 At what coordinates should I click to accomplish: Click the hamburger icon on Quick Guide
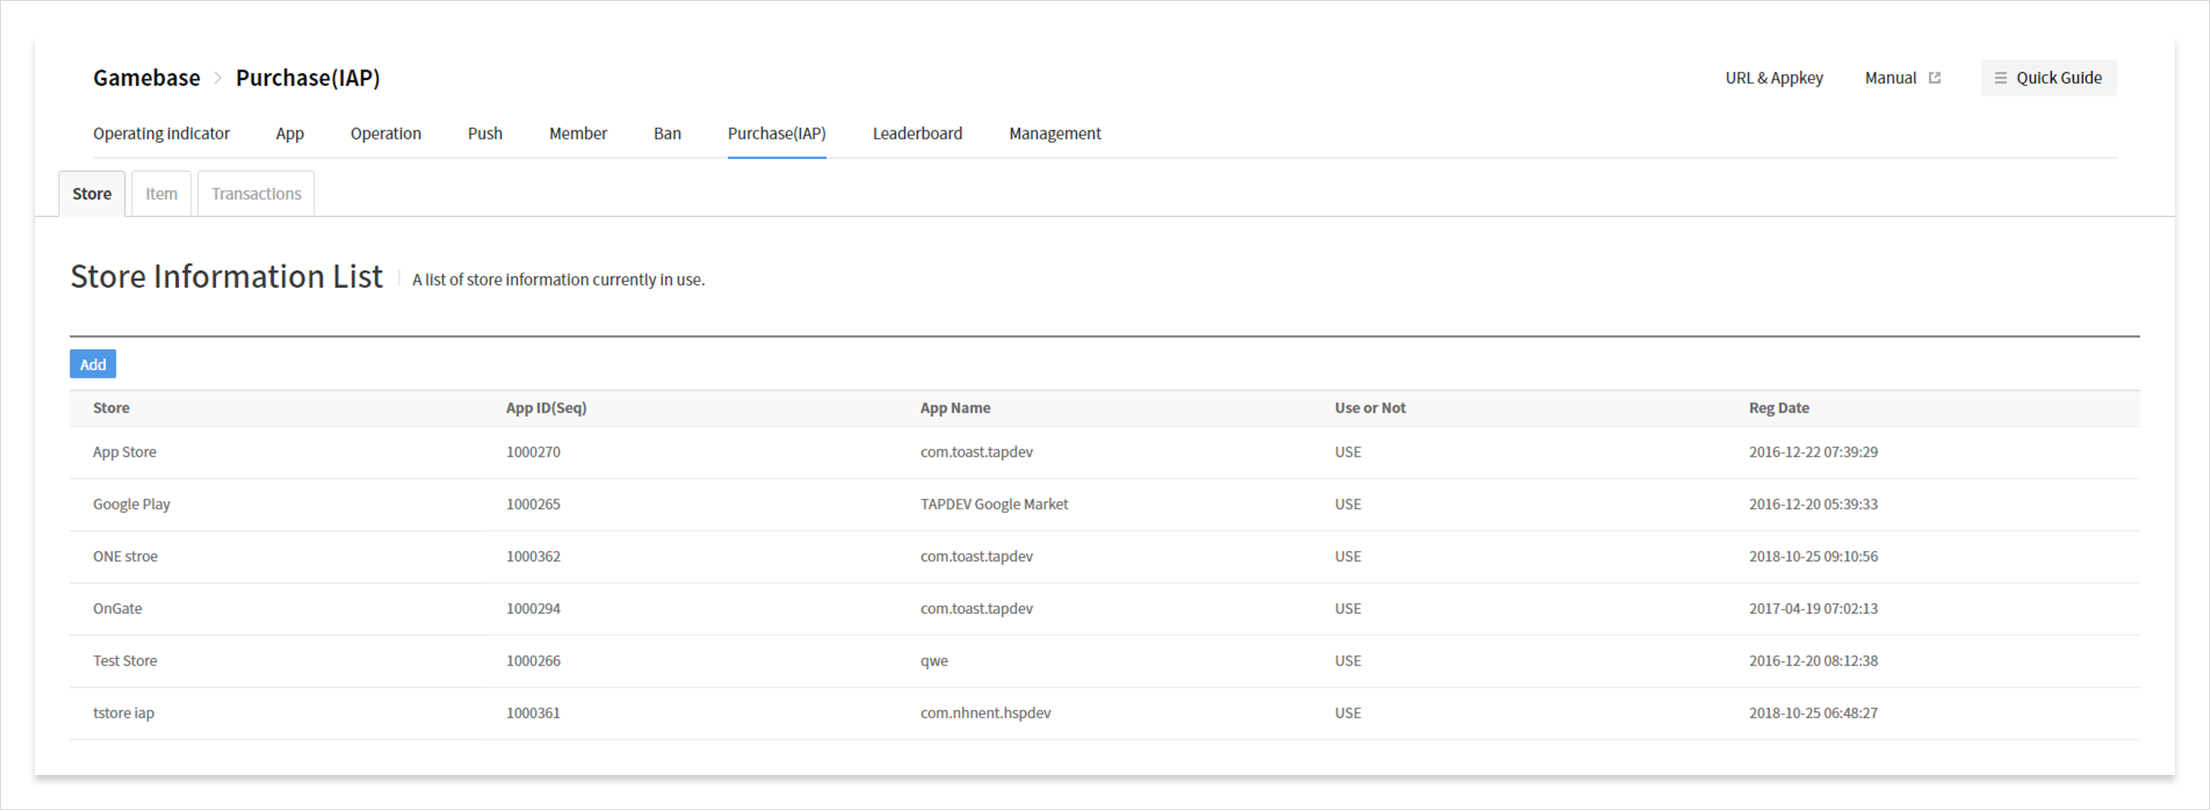tap(2000, 78)
